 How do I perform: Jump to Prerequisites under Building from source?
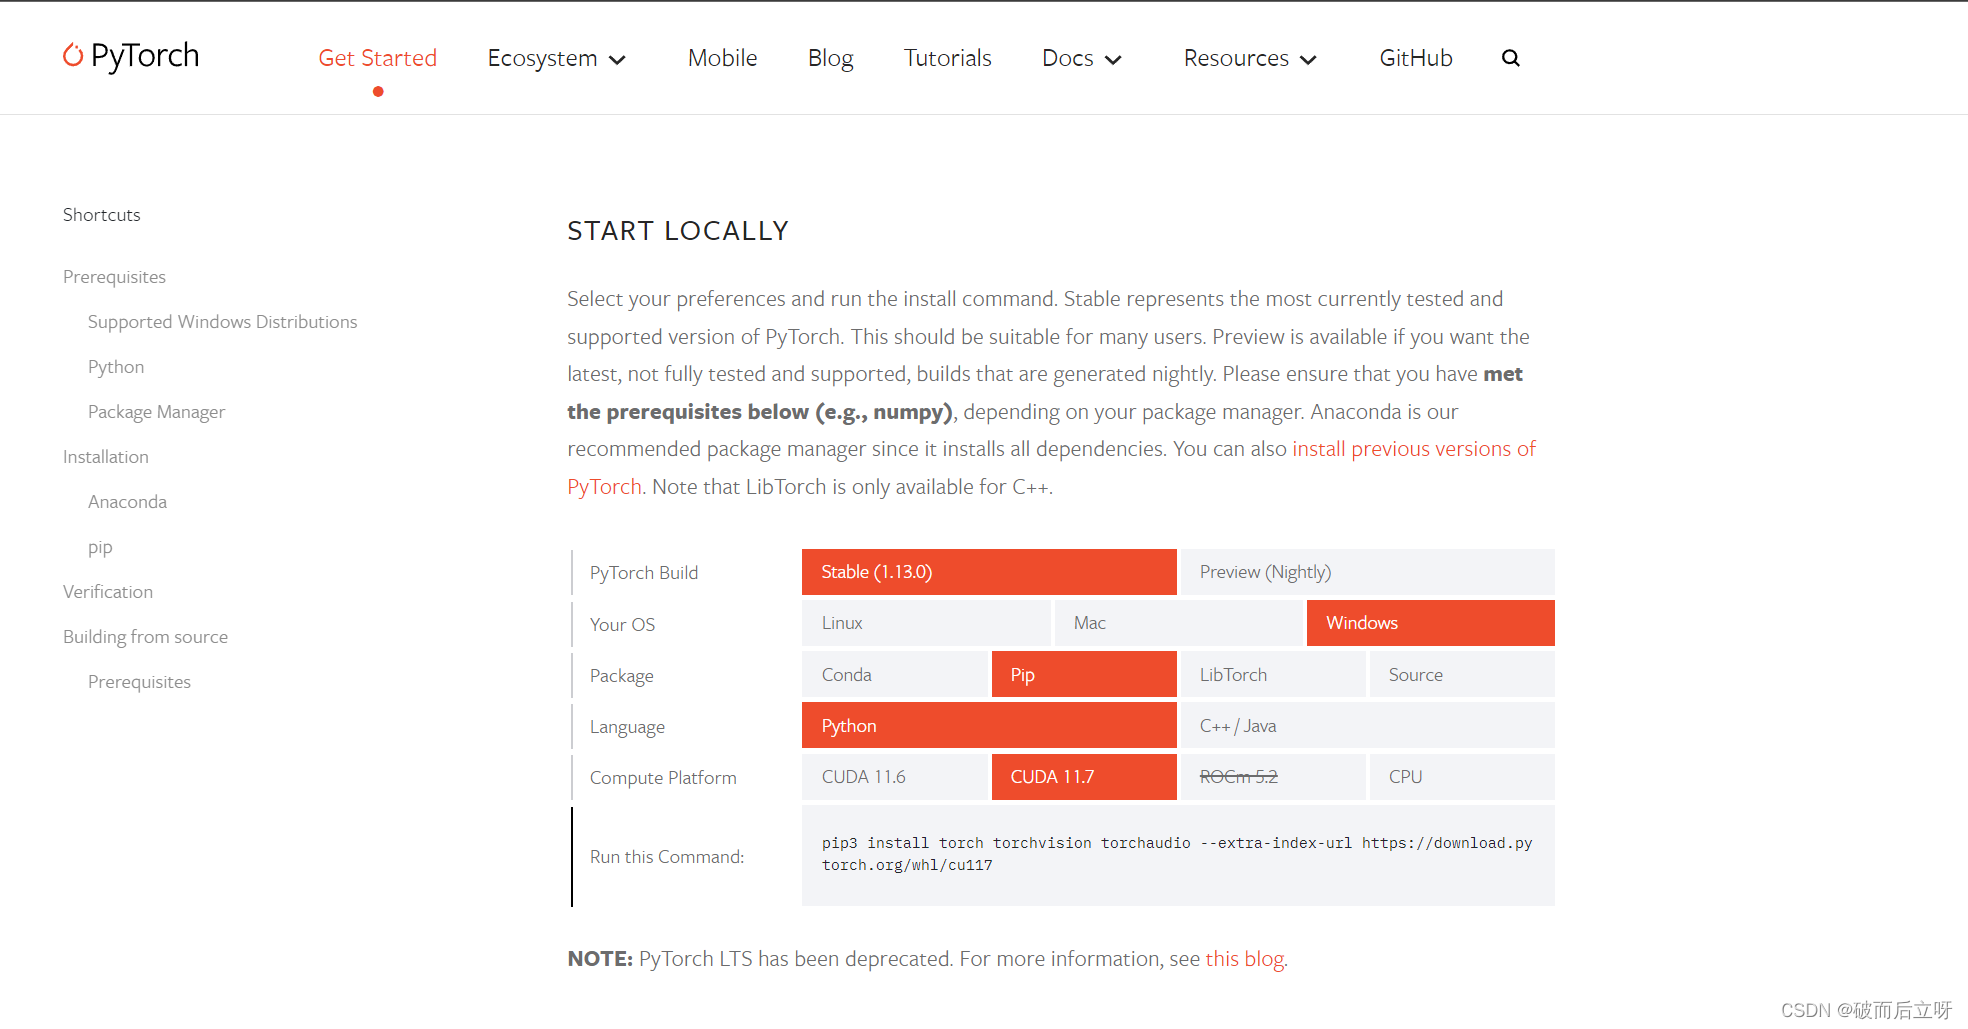pos(139,682)
